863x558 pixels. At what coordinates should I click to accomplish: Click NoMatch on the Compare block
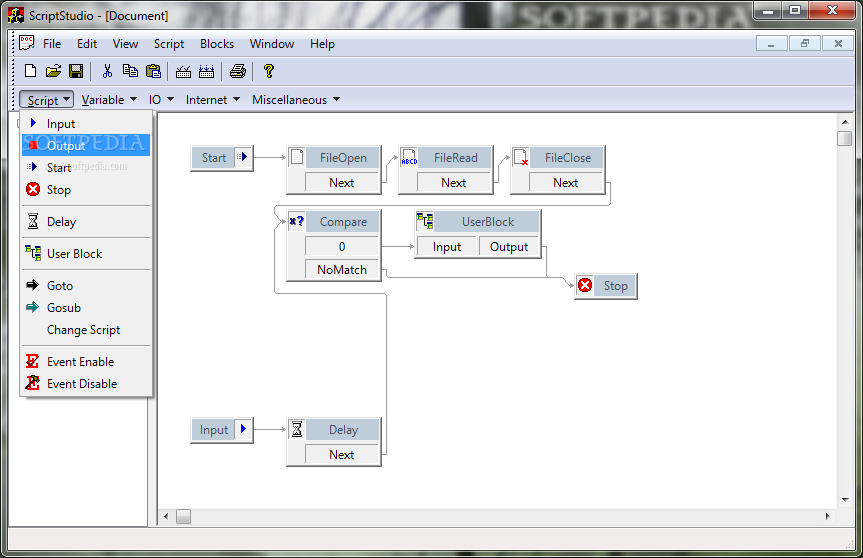(342, 270)
